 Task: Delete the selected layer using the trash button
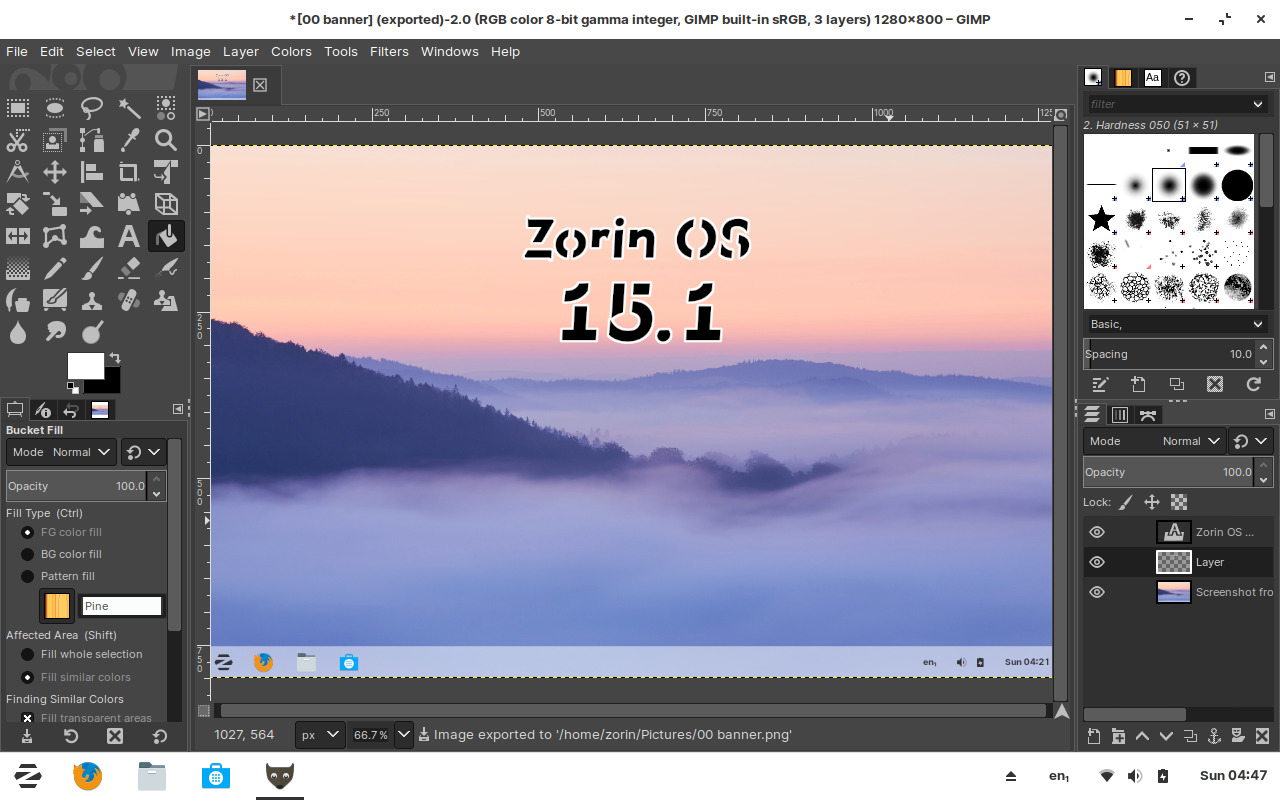[1263, 736]
